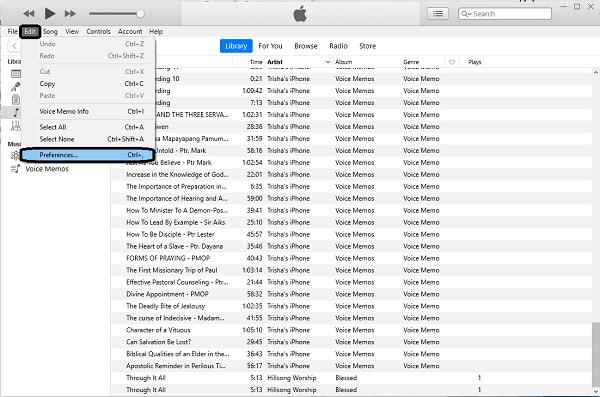600x397 pixels.
Task: Select The Deadly Bite of Jealousy track
Action: (x=166, y=306)
